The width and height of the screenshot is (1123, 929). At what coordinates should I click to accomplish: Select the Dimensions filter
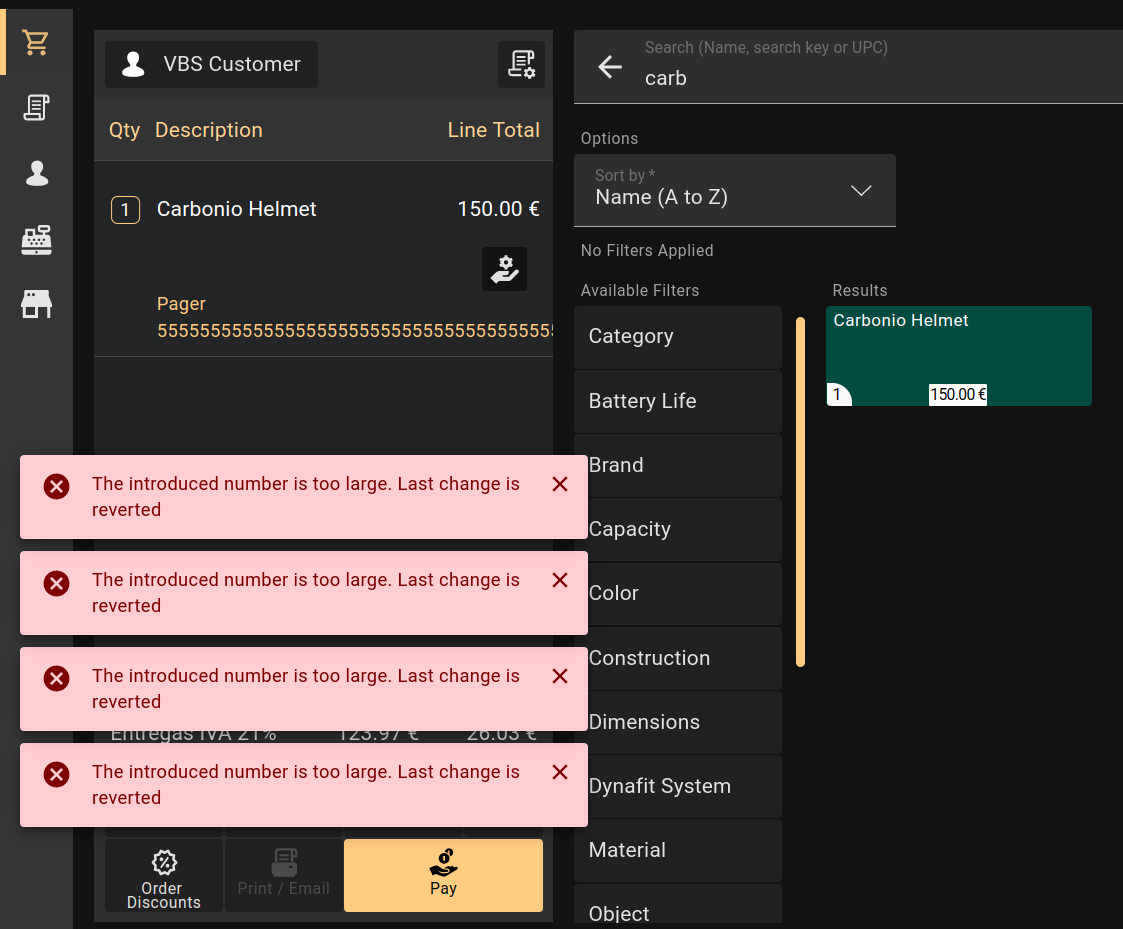(x=677, y=722)
